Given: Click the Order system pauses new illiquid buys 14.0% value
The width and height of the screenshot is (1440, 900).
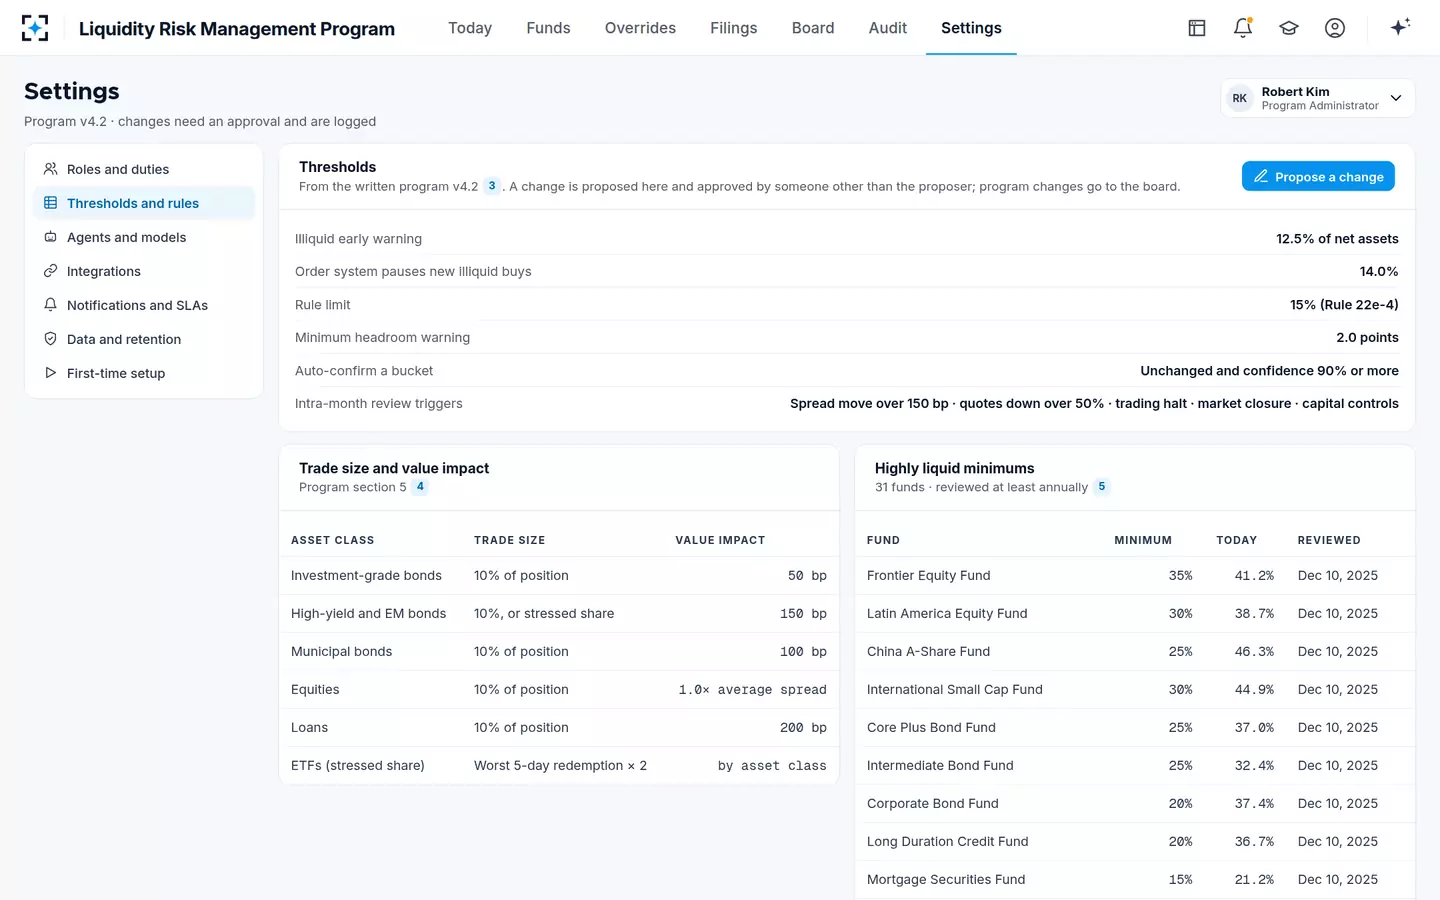Looking at the screenshot, I should (x=1379, y=272).
